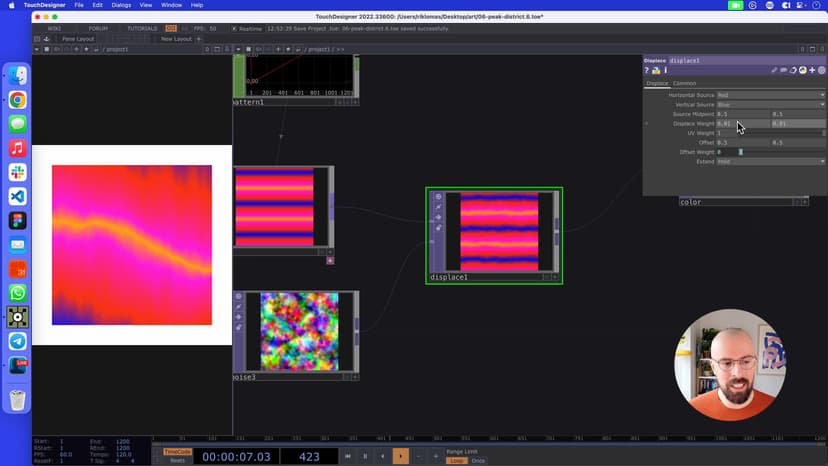Click the TUTORIALS link button

[x=141, y=29]
